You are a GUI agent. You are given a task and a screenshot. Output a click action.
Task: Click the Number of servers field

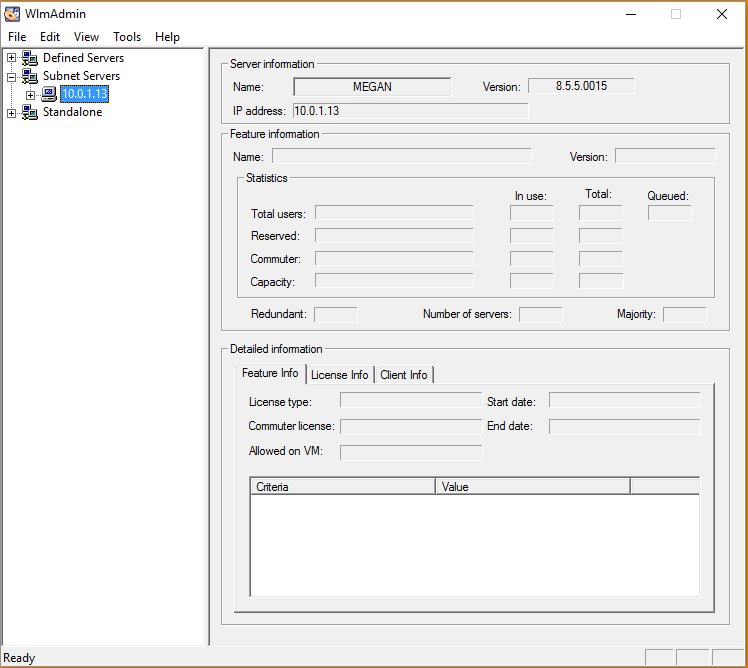540,315
